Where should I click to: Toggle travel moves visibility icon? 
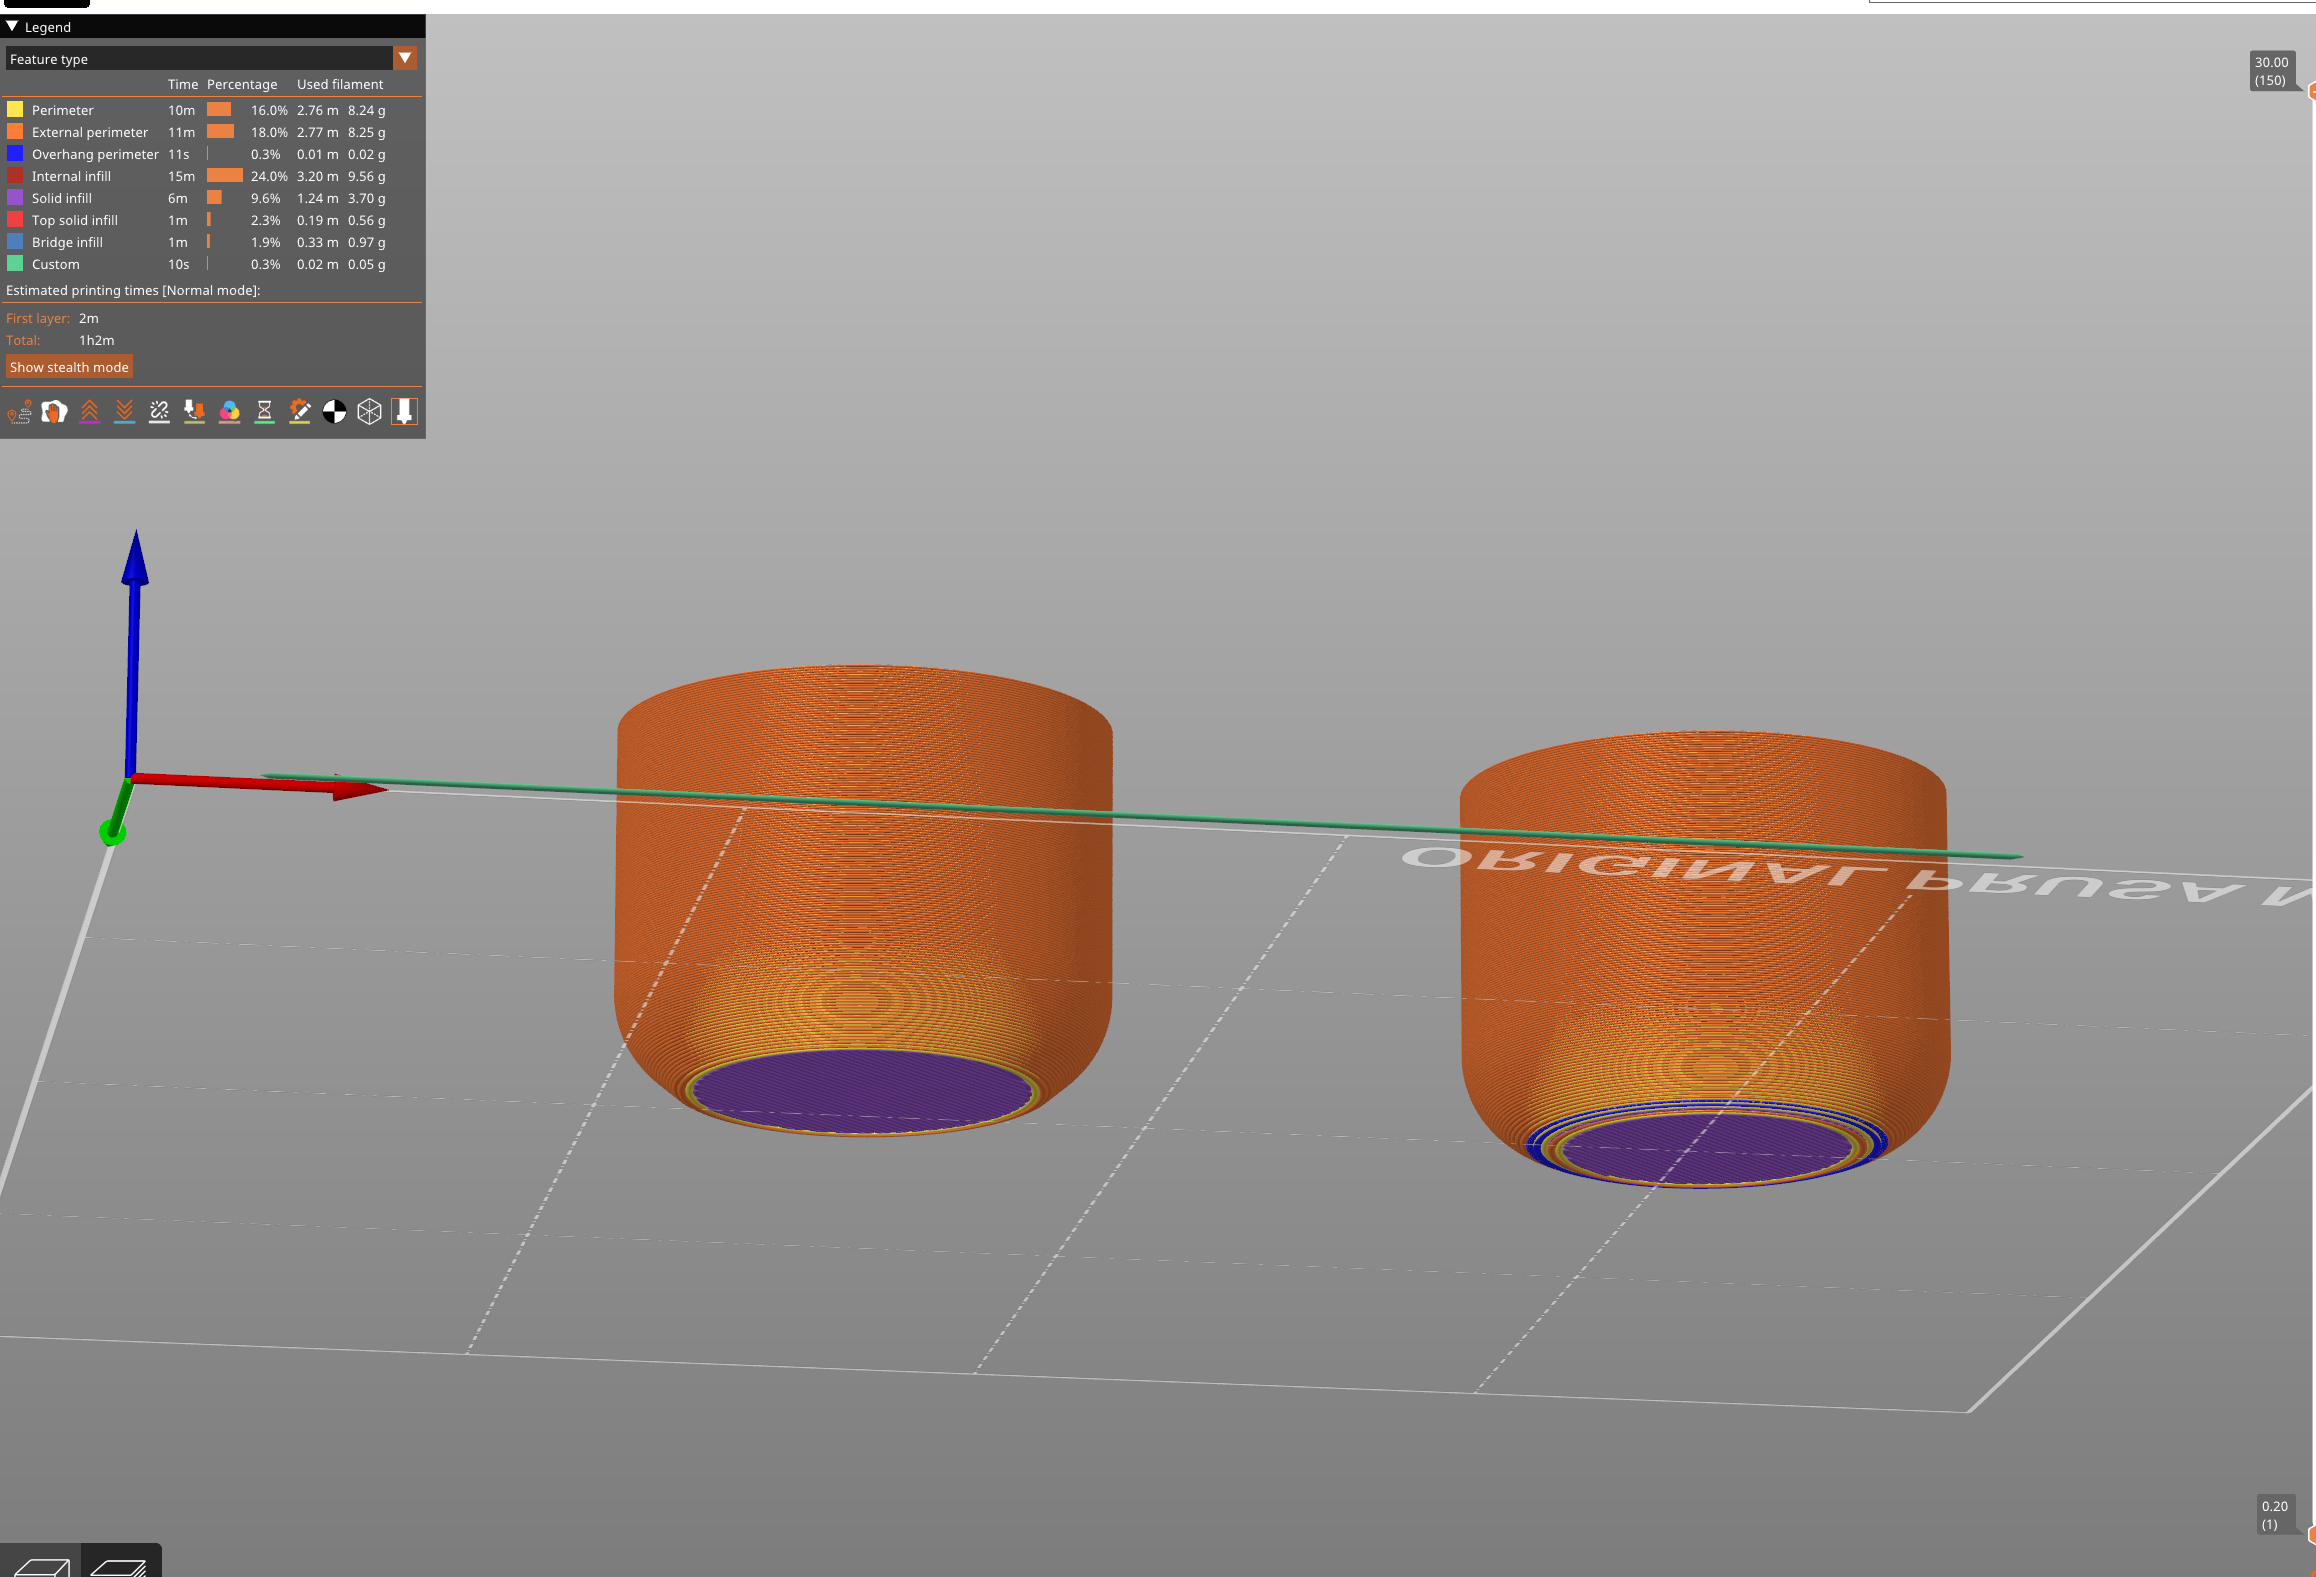click(19, 412)
